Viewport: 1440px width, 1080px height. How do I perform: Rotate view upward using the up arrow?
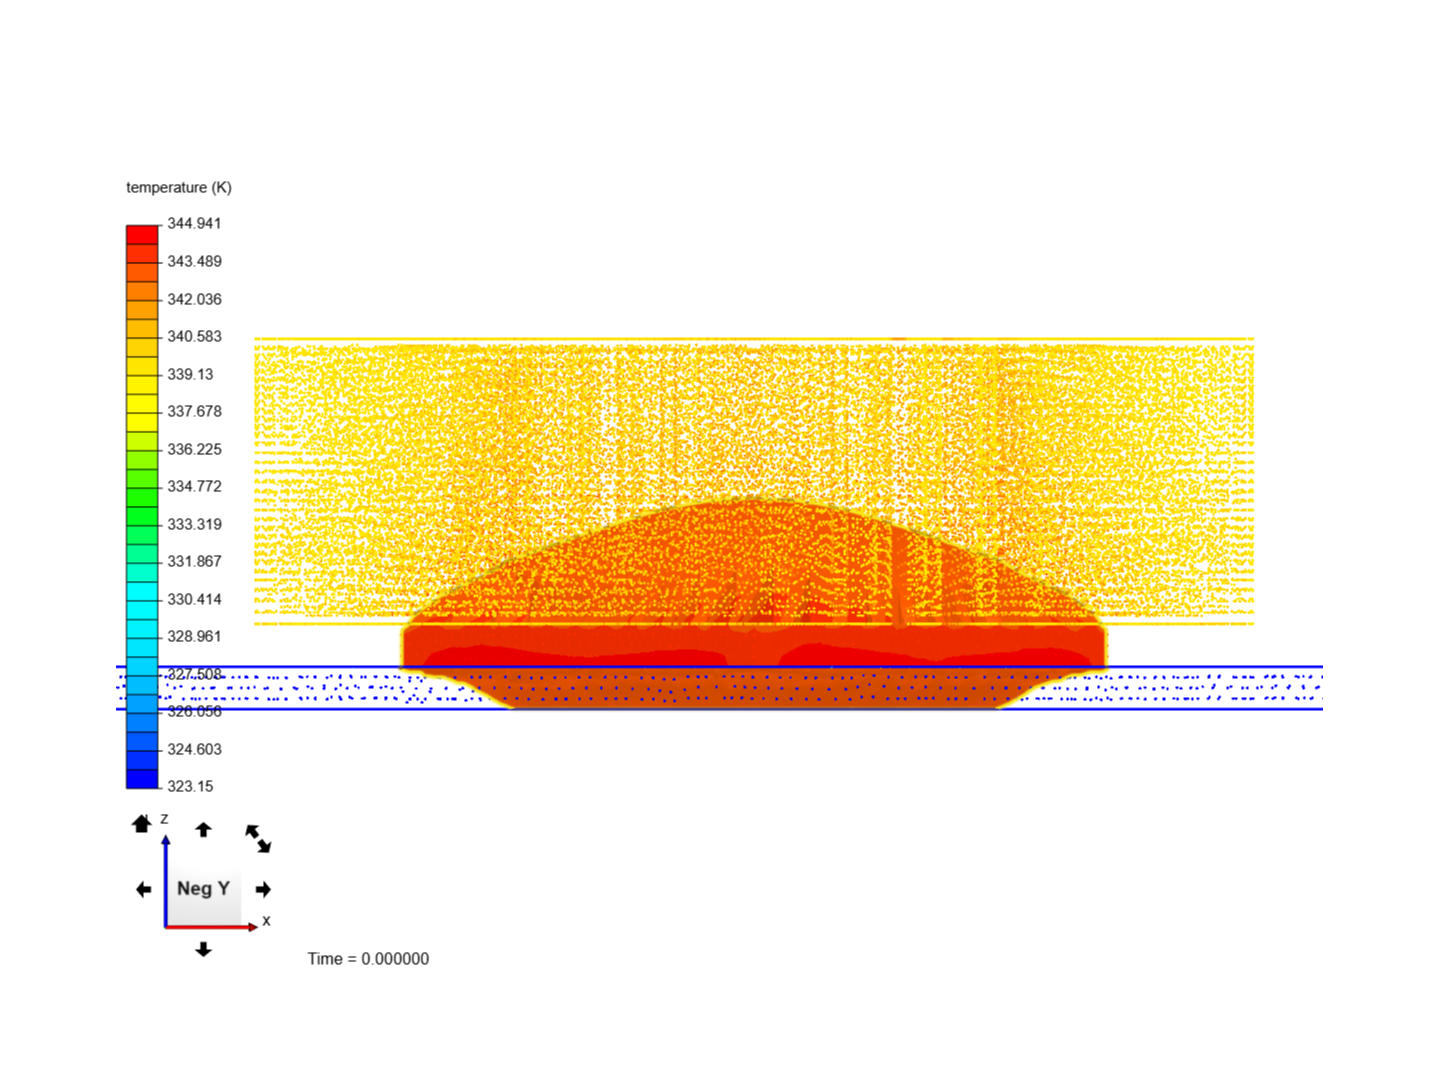[204, 829]
